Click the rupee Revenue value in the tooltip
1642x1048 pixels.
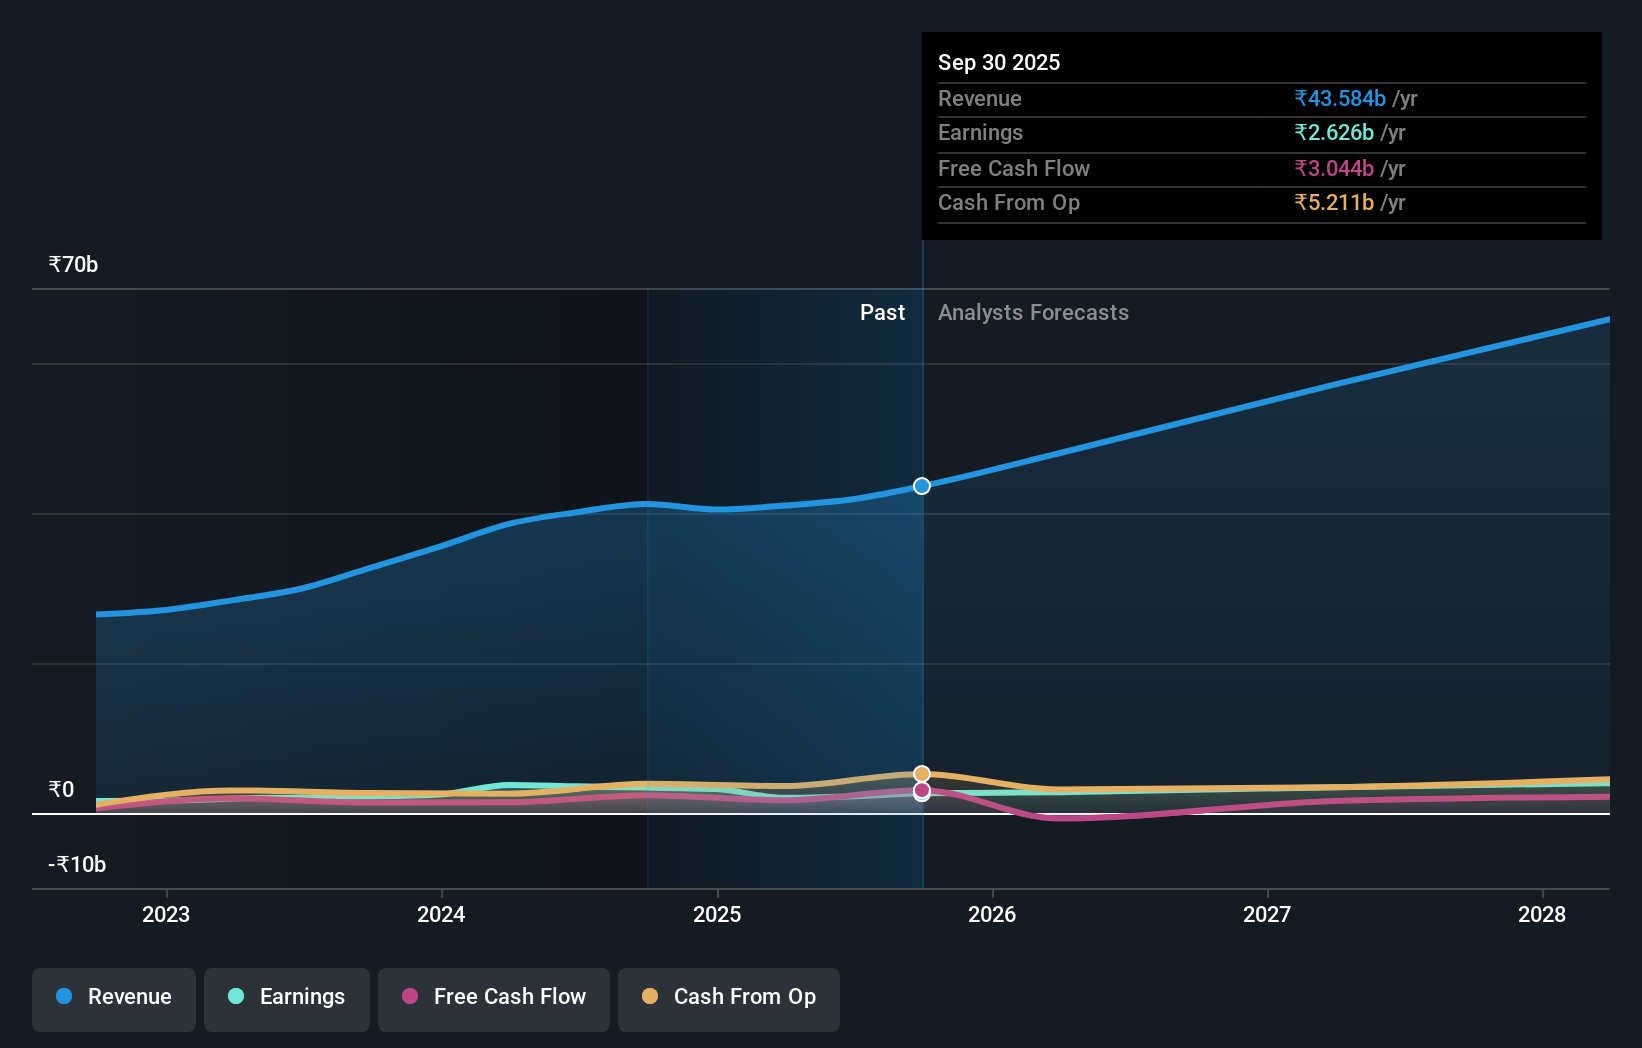[x=1340, y=98]
